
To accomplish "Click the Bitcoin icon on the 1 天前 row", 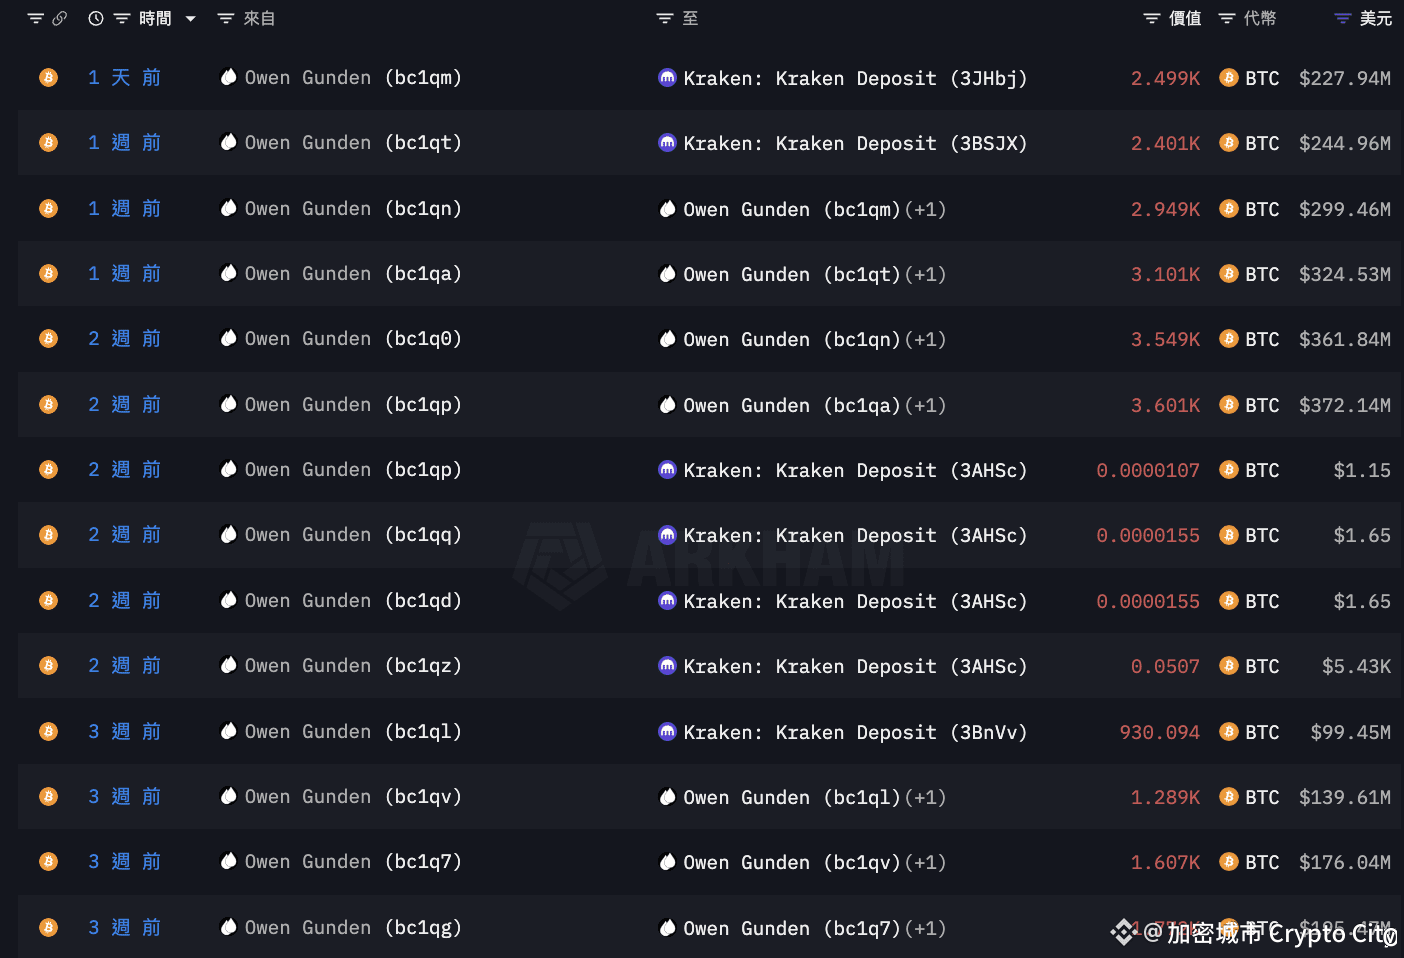I will 48,78.
